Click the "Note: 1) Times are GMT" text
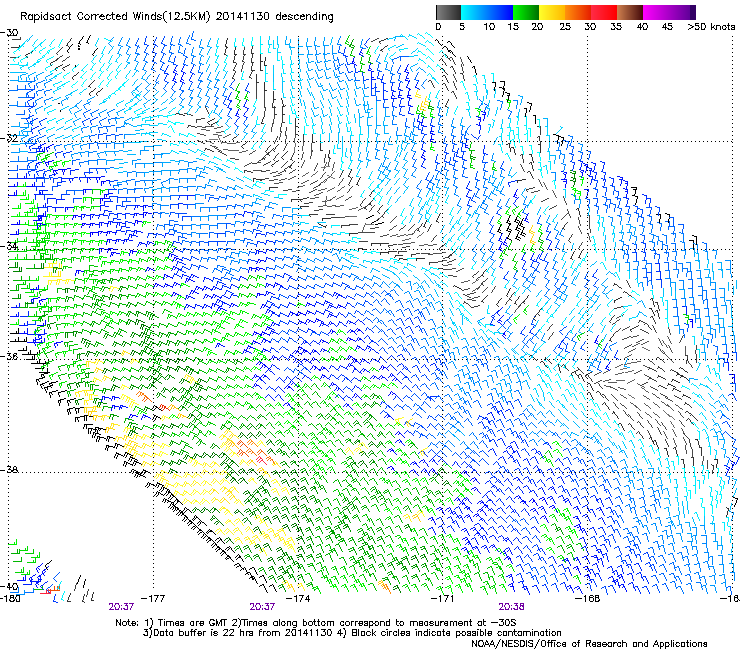The width and height of the screenshot is (740, 650). [x=172, y=623]
